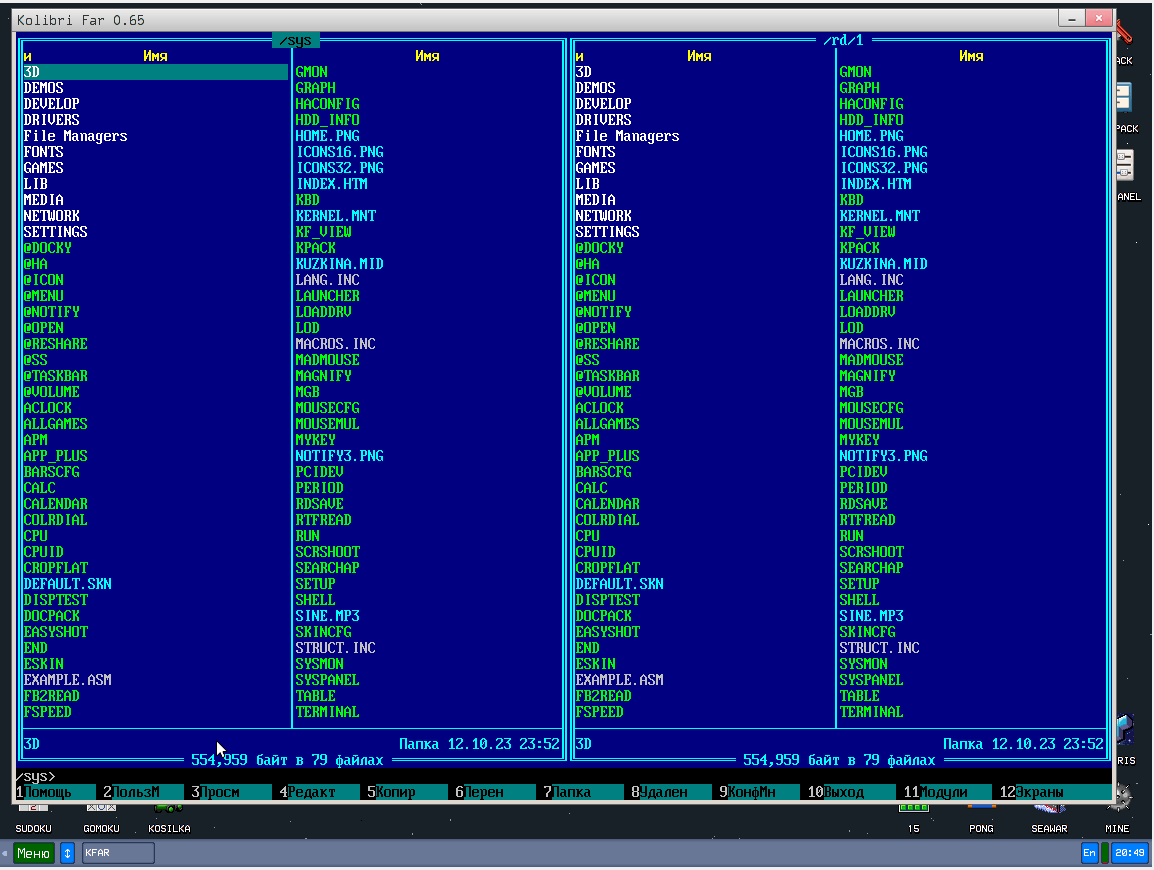Select EXAMPLE.ASM in the right panel

click(619, 680)
